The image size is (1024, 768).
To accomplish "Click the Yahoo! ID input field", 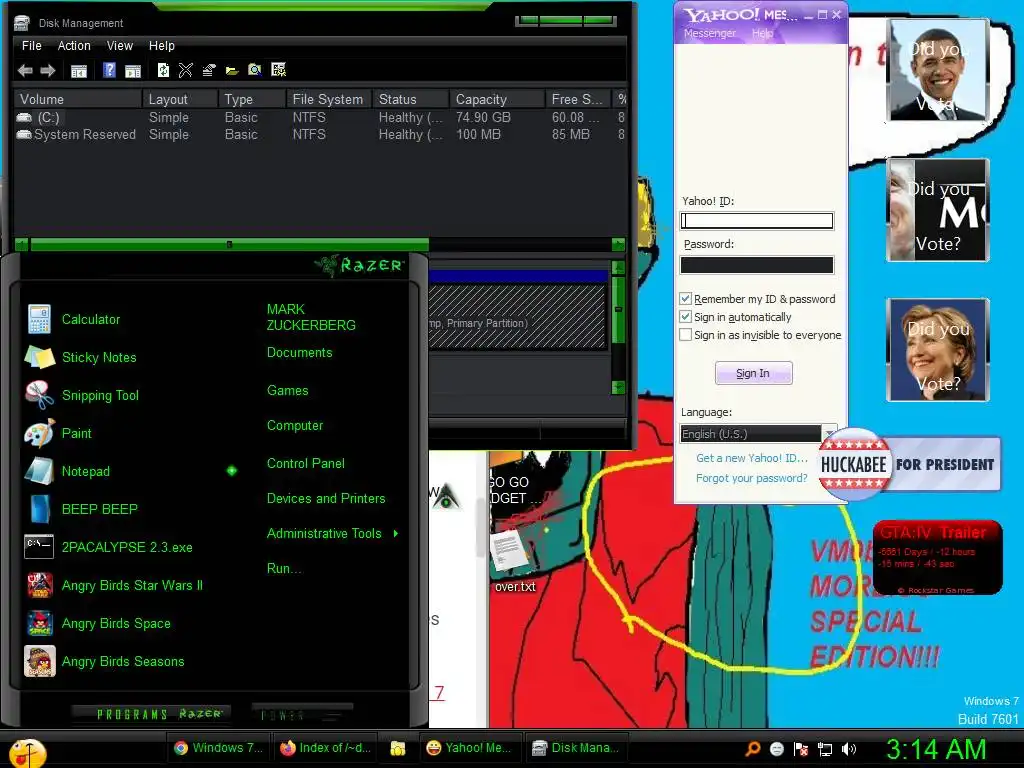I will [x=757, y=221].
